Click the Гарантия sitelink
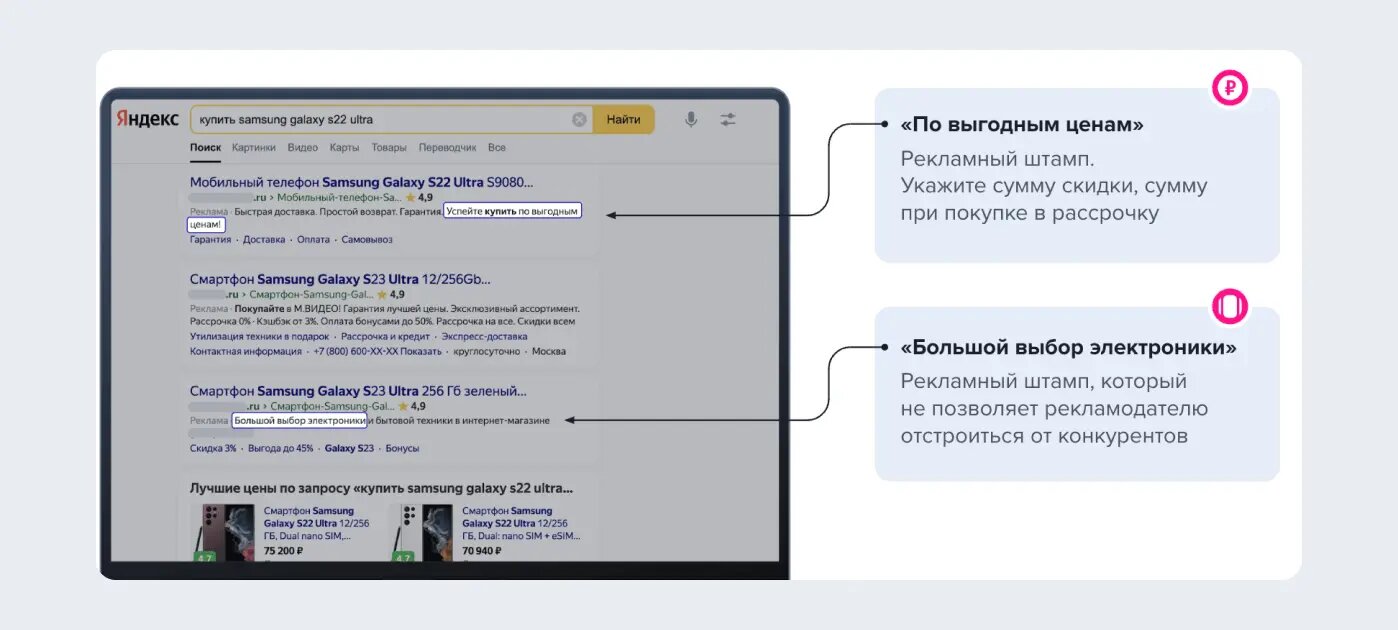Viewport: 1398px width, 630px height. 210,240
